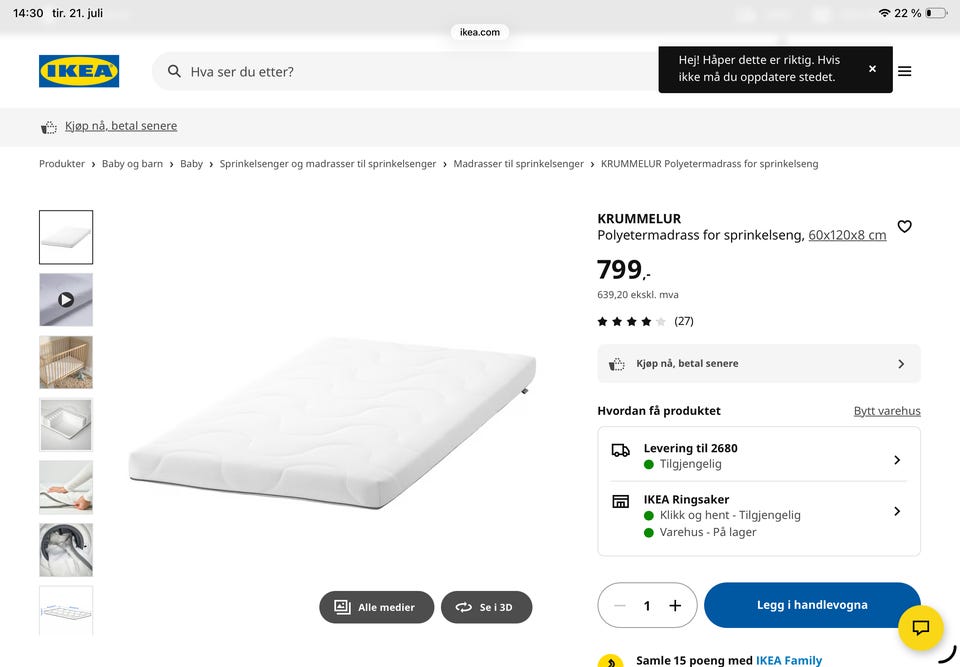Go to Baby og barn breadcrumb

[132, 164]
